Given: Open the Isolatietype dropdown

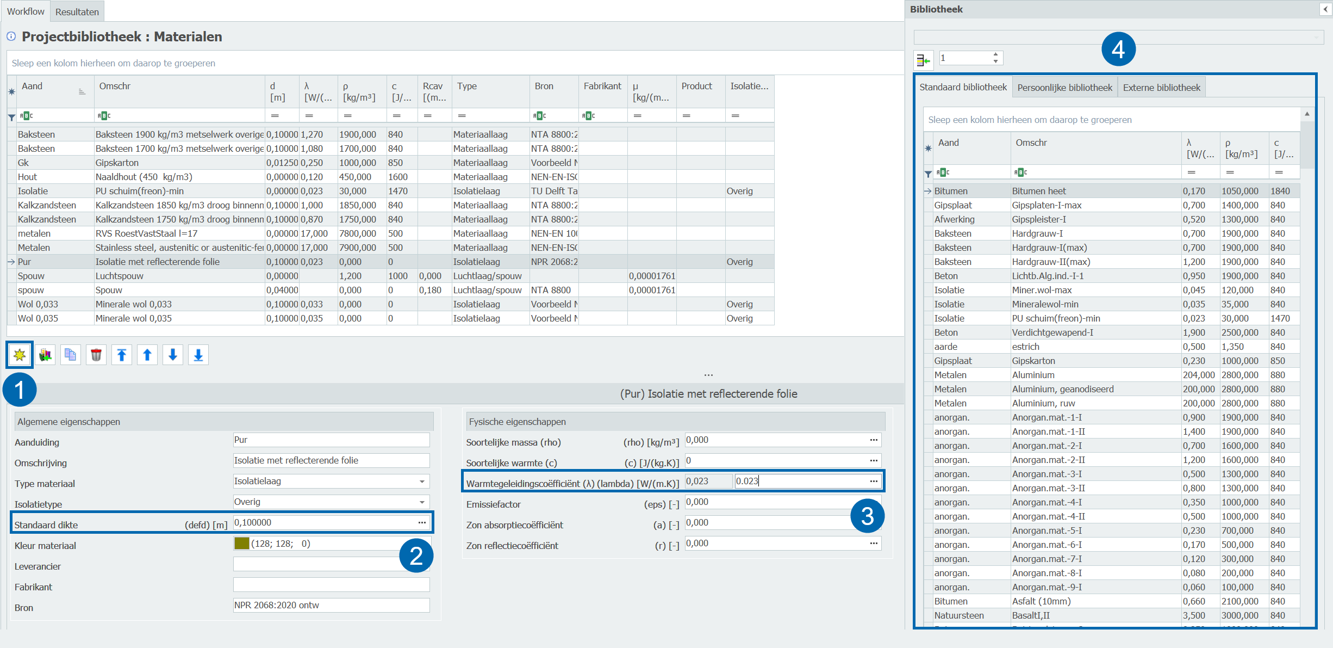Looking at the screenshot, I should pos(422,502).
